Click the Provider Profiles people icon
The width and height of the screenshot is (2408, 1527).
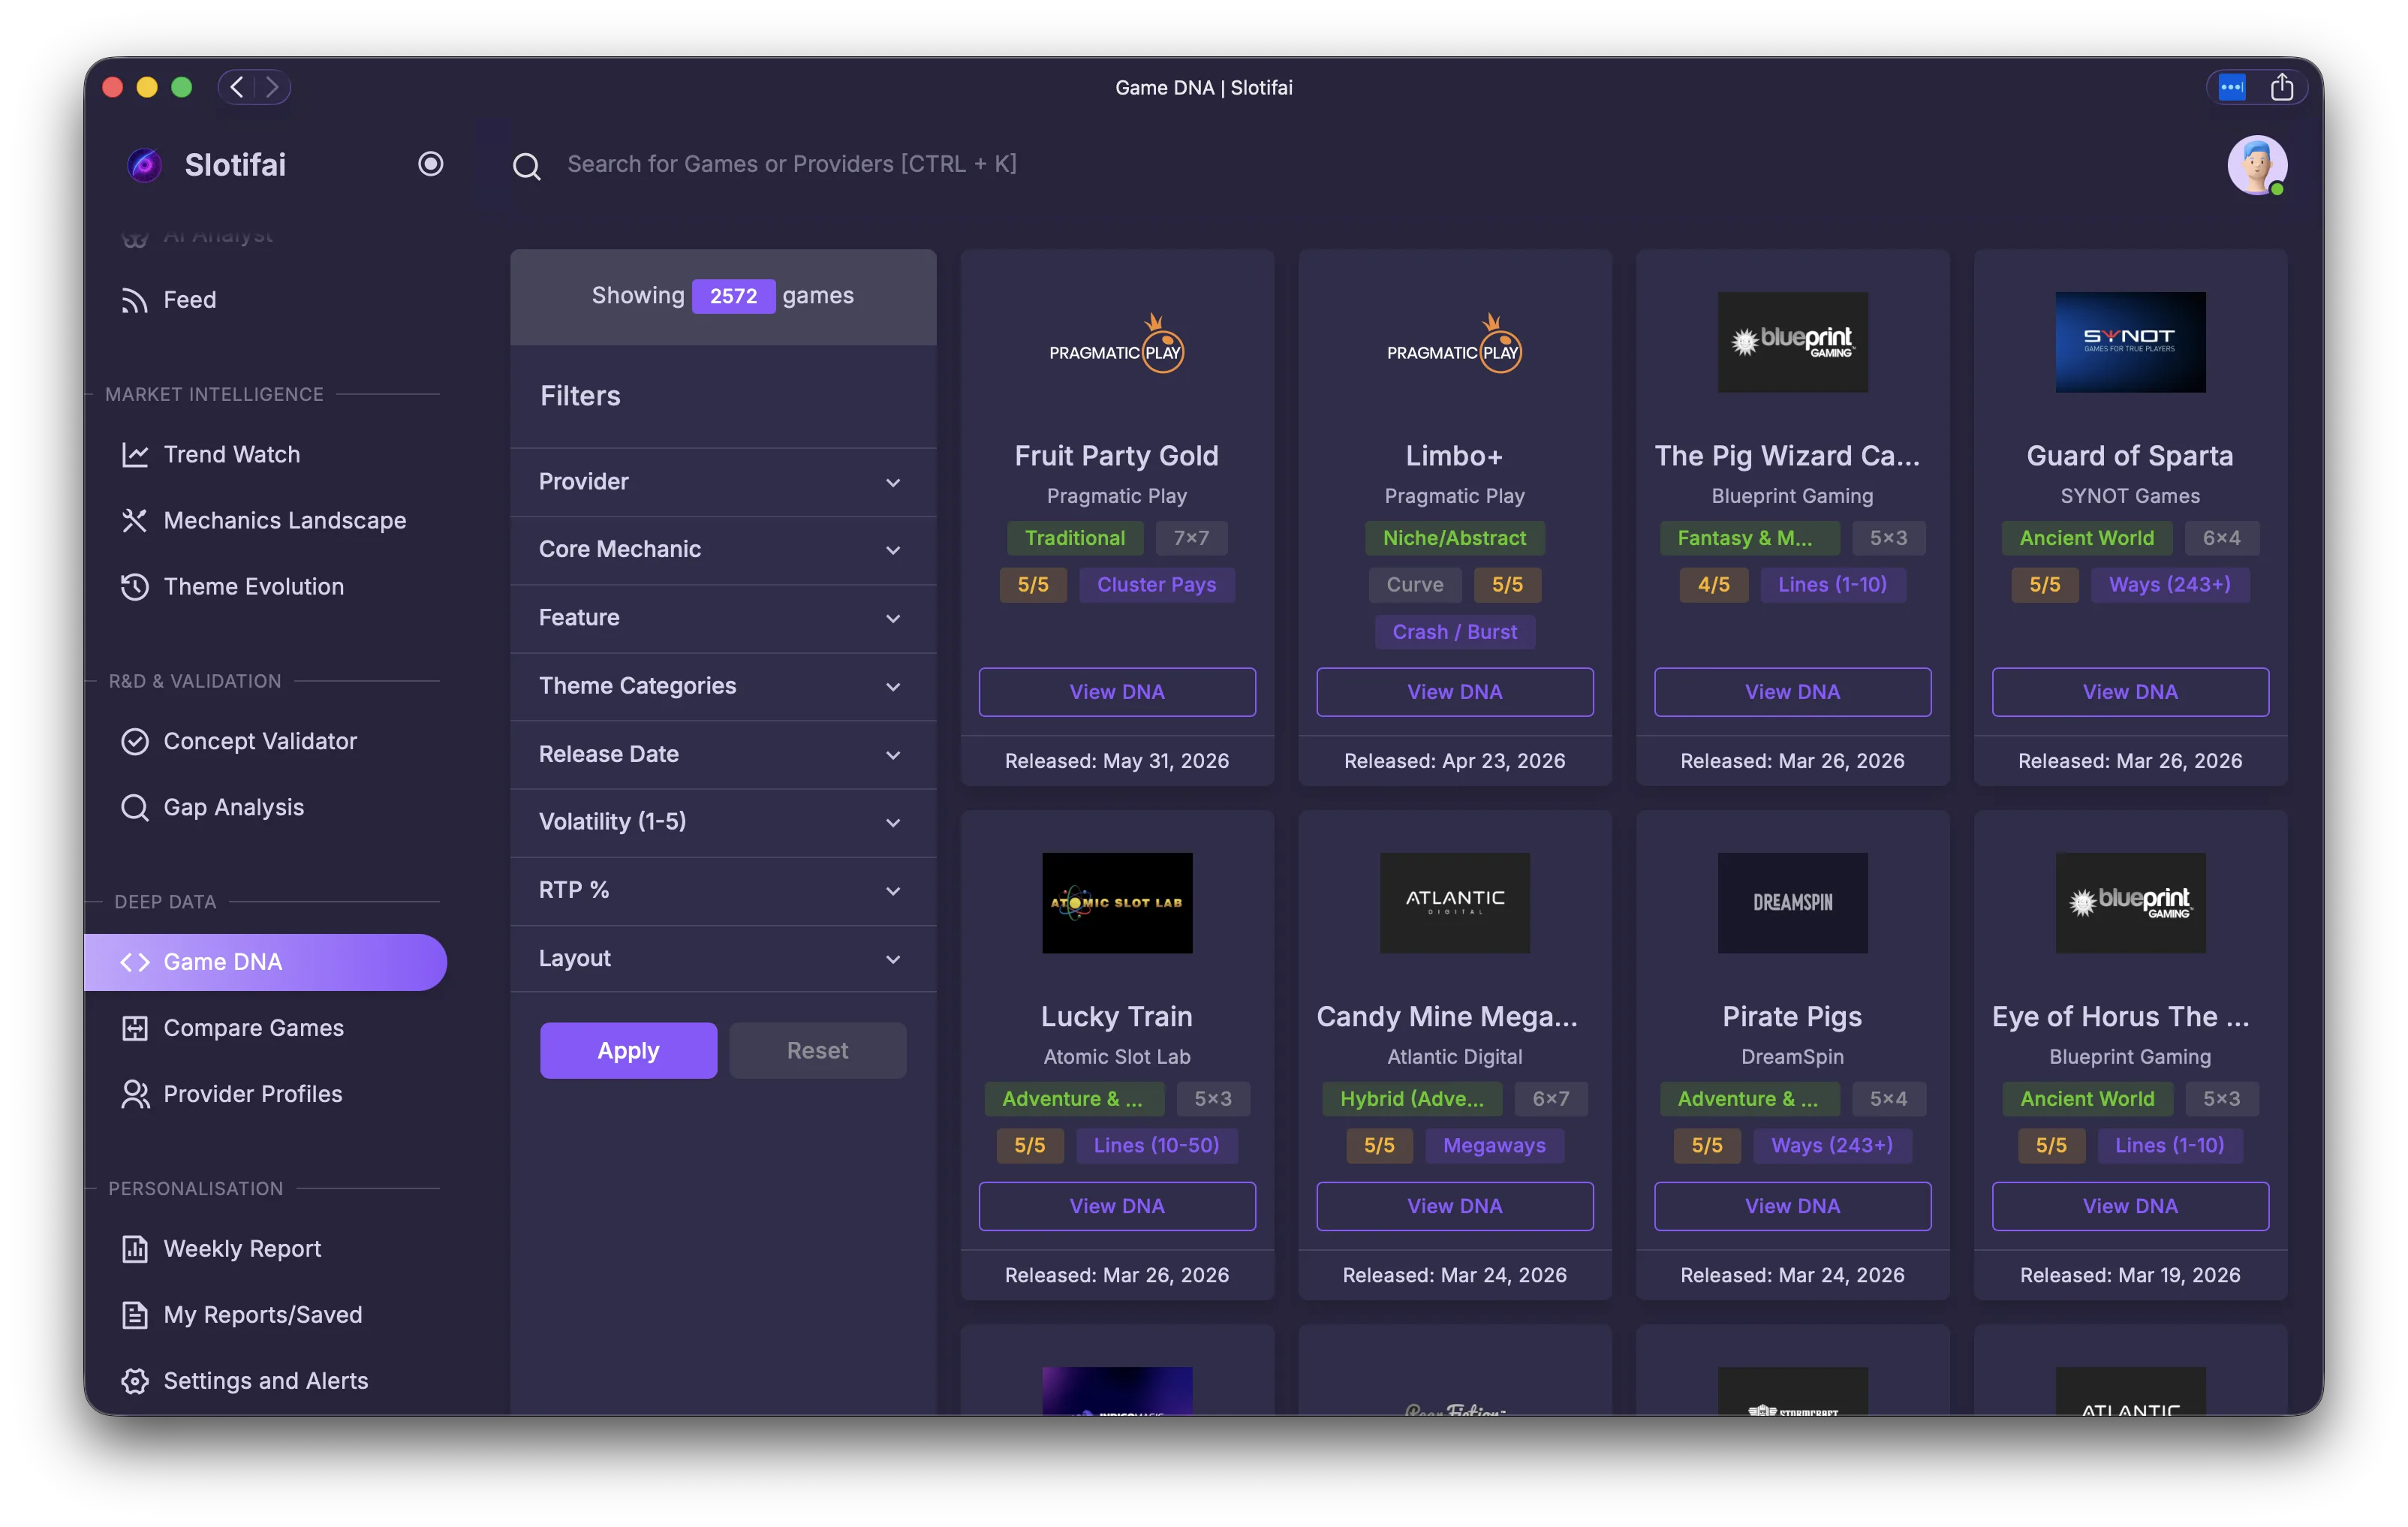click(134, 1095)
